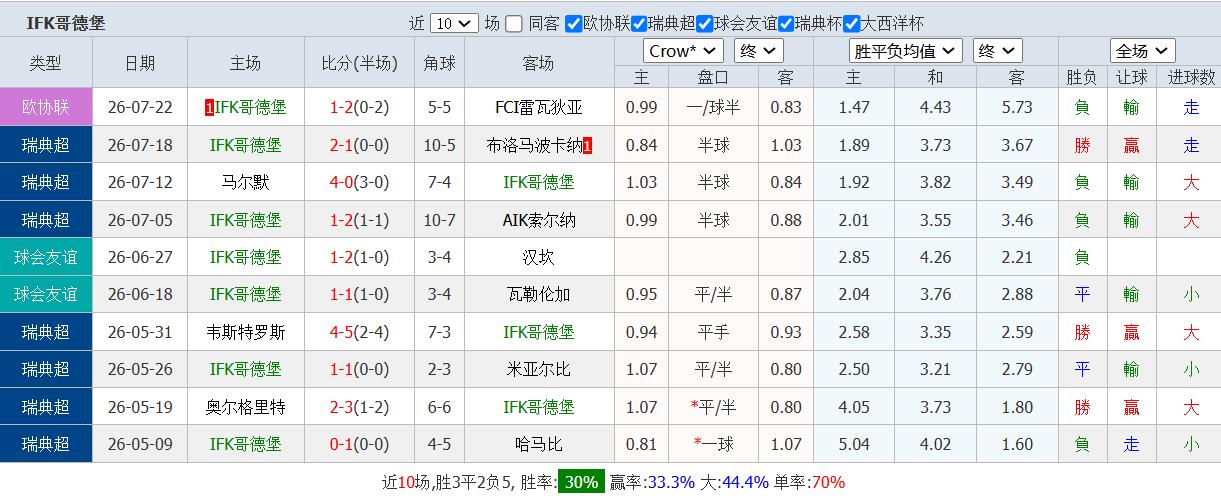Click the *一球 handicap for 哈马比 match
Screen dimensions: 1221x498
point(713,444)
